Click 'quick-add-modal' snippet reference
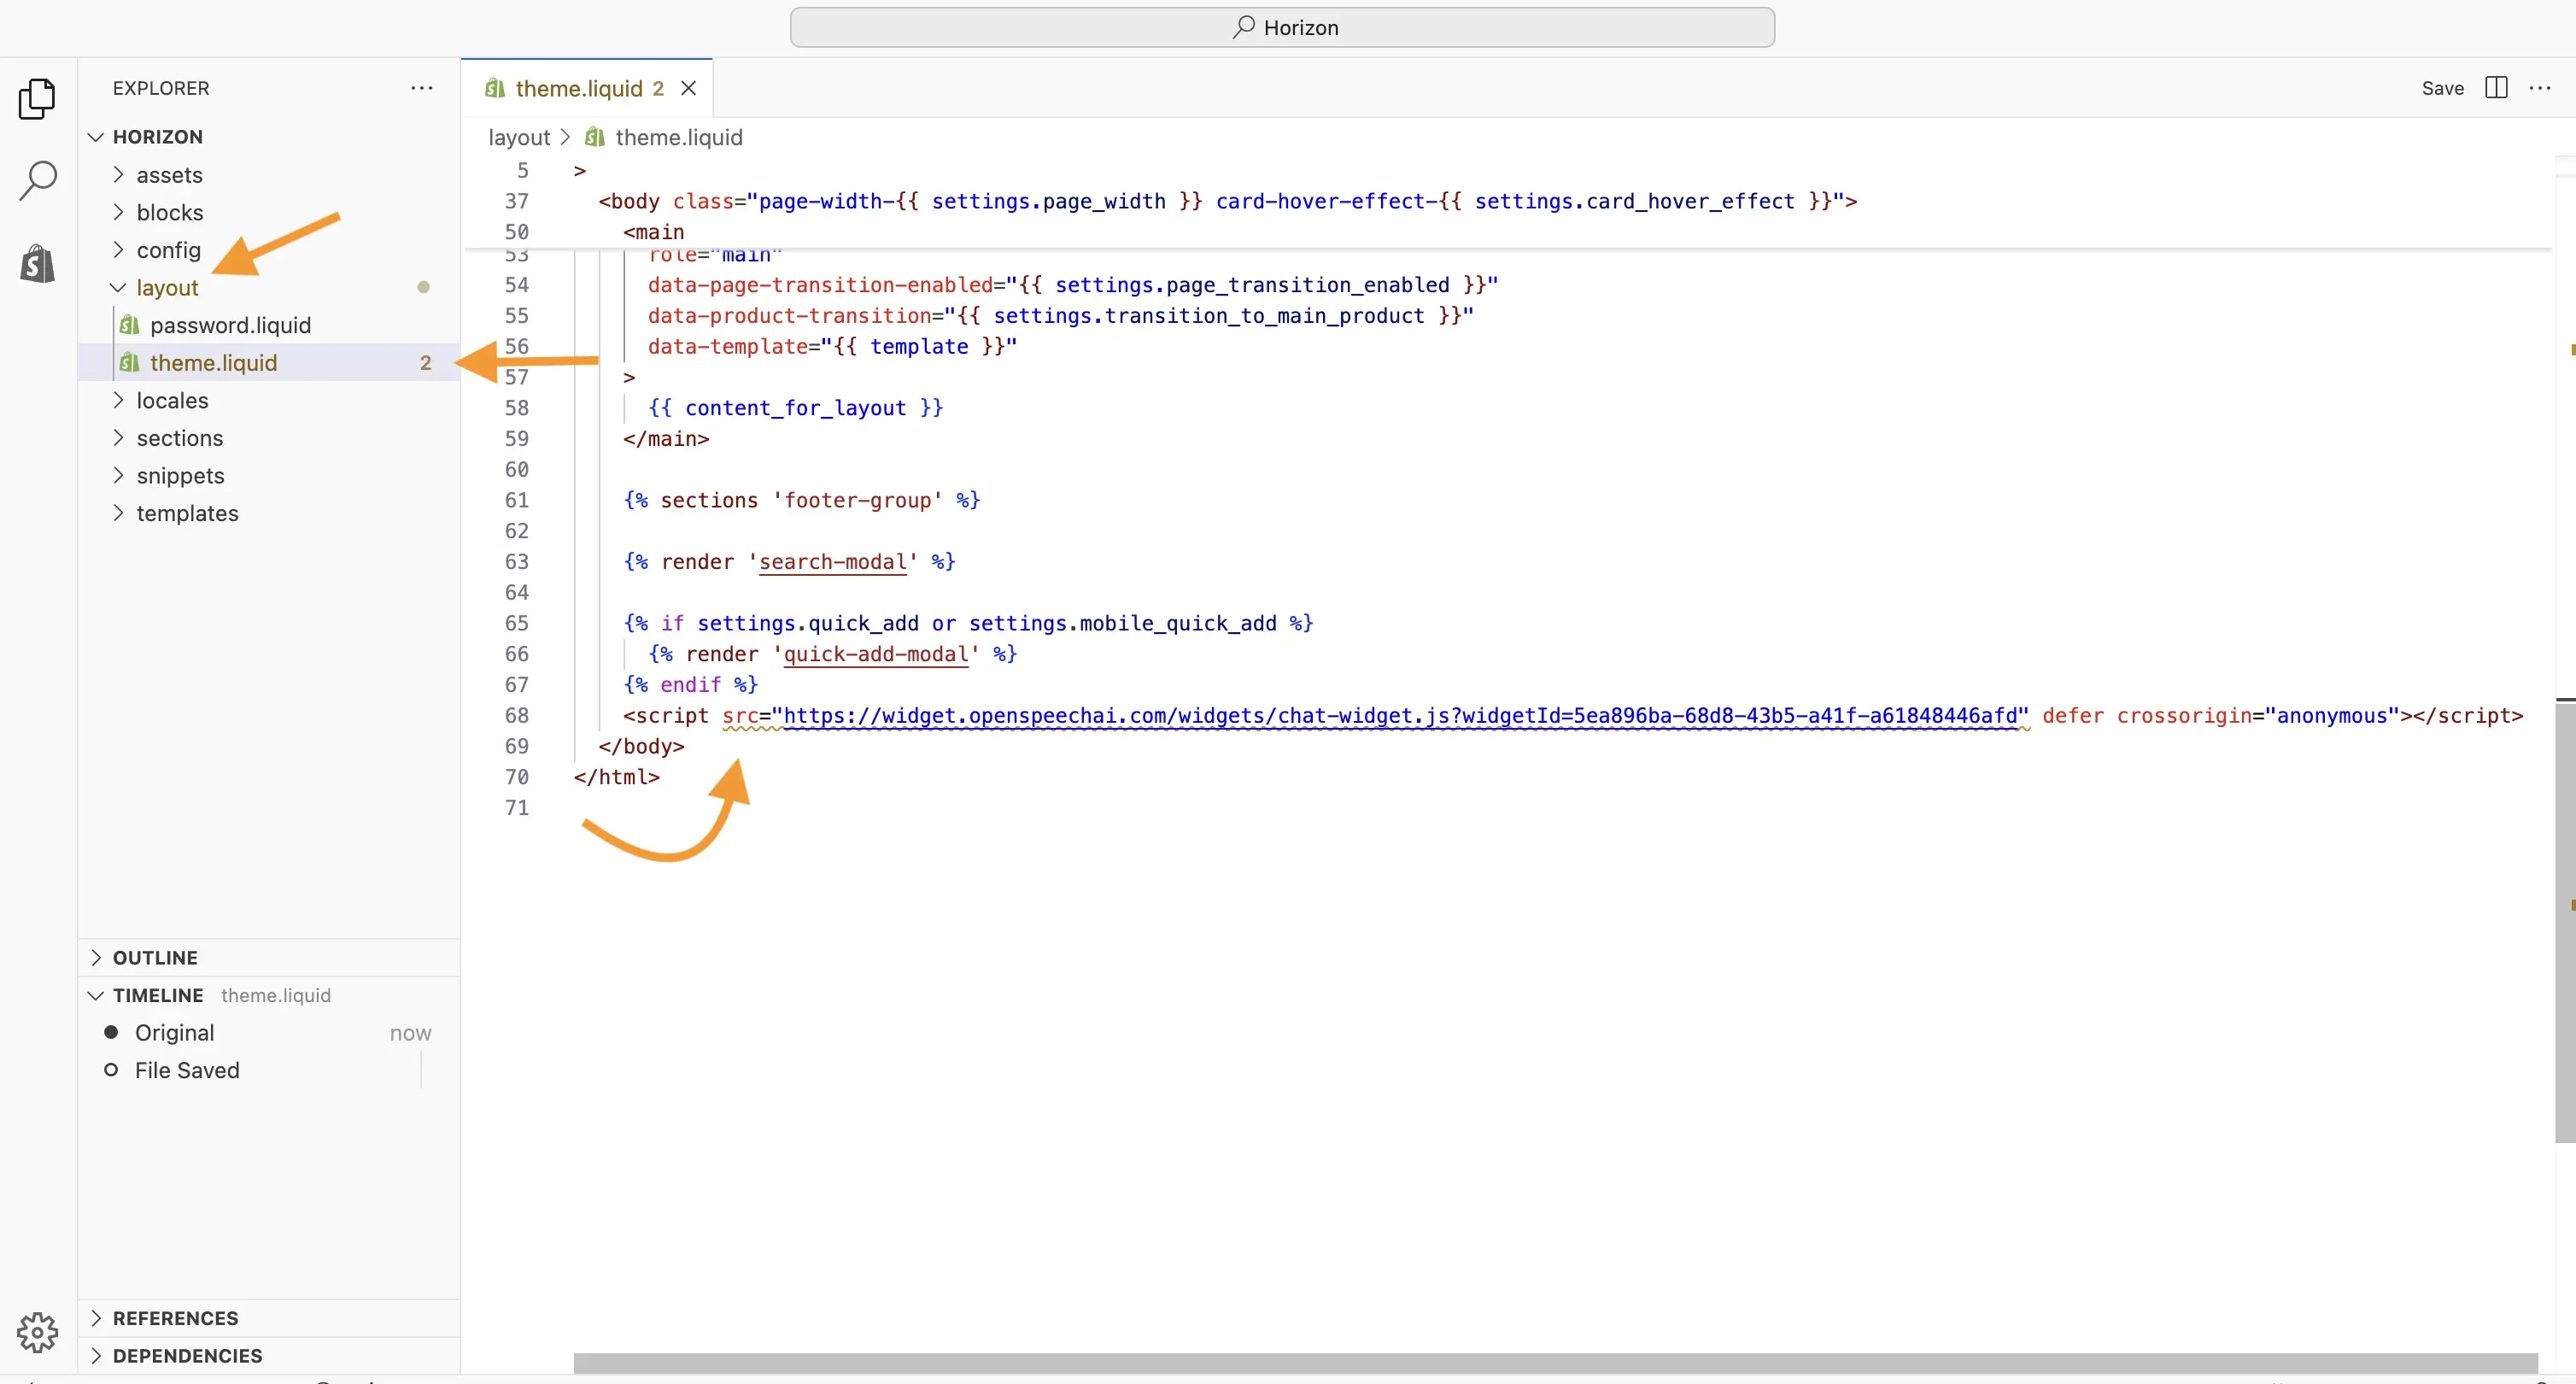Viewport: 2576px width, 1384px height. 875,653
